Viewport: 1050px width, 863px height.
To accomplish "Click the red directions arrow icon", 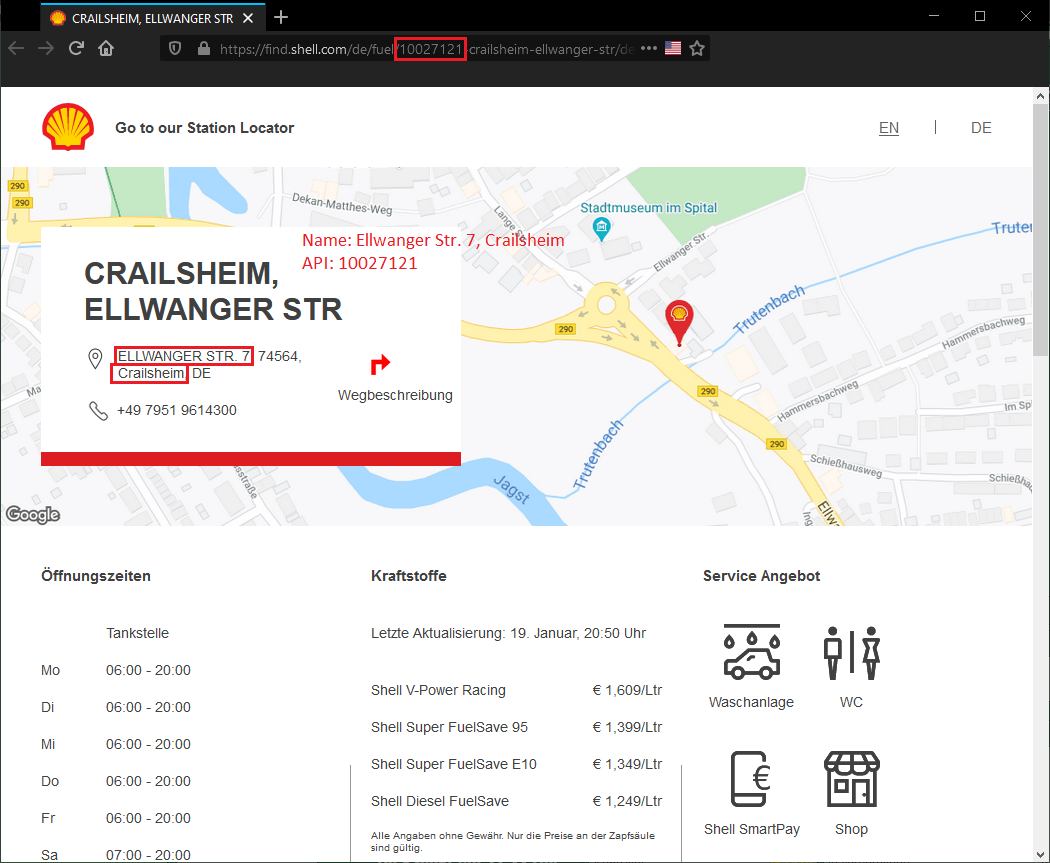I will (x=380, y=364).
